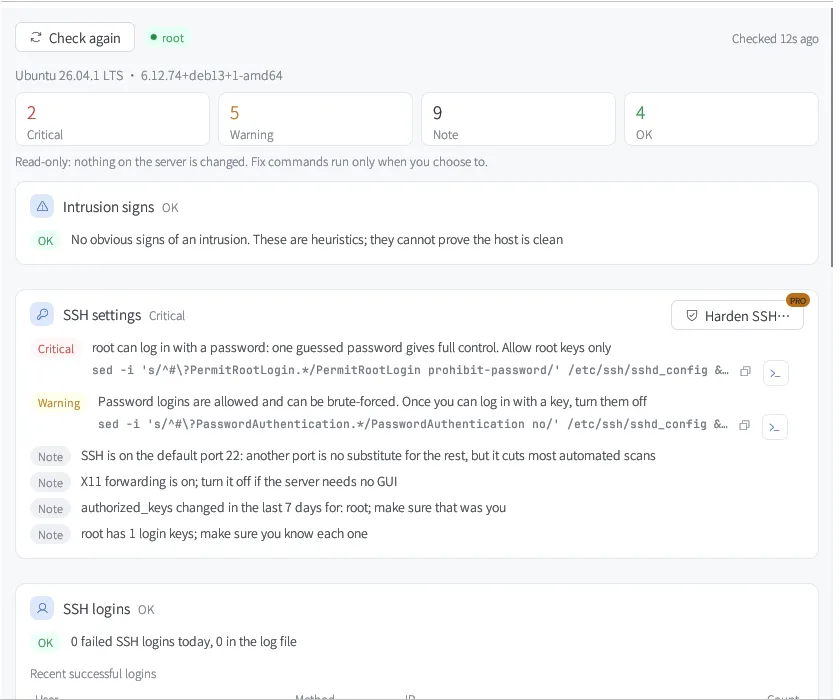Image resolution: width=840 pixels, height=700 pixels.
Task: Run the PasswordAuthentication fix in terminal
Action: pyautogui.click(x=775, y=427)
